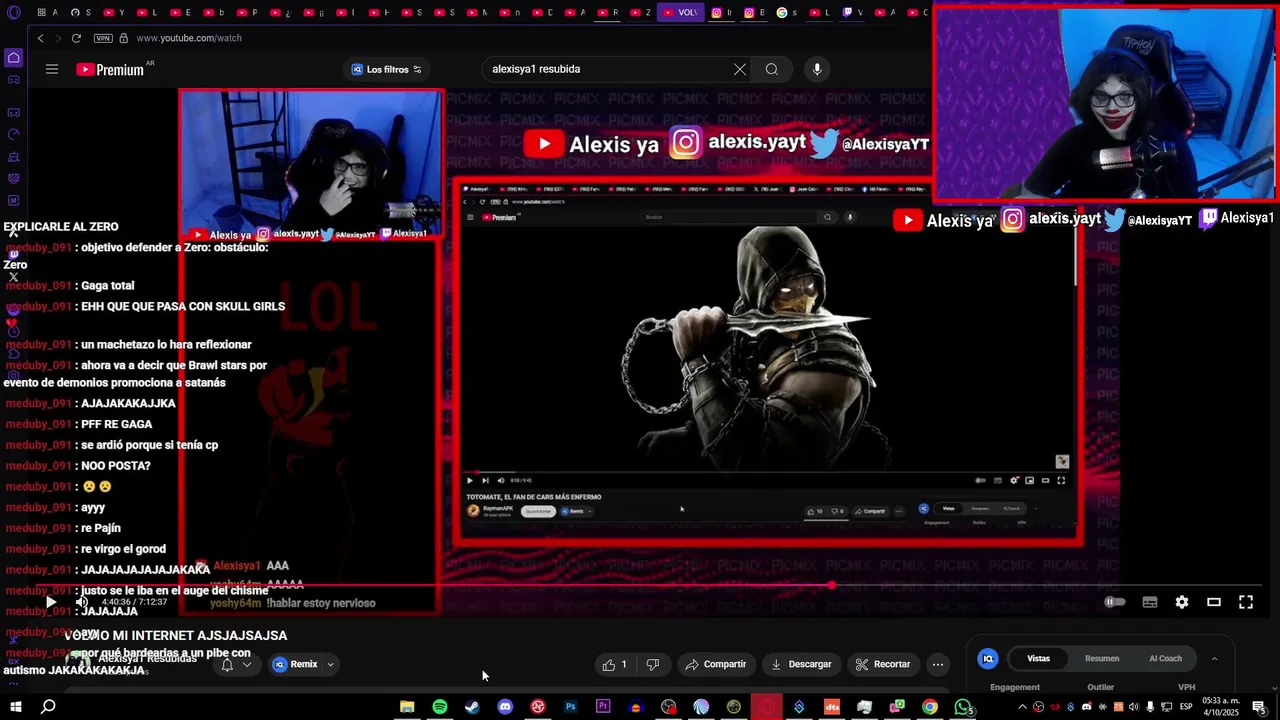
Task: Open the Windows Start menu
Action: click(x=16, y=707)
